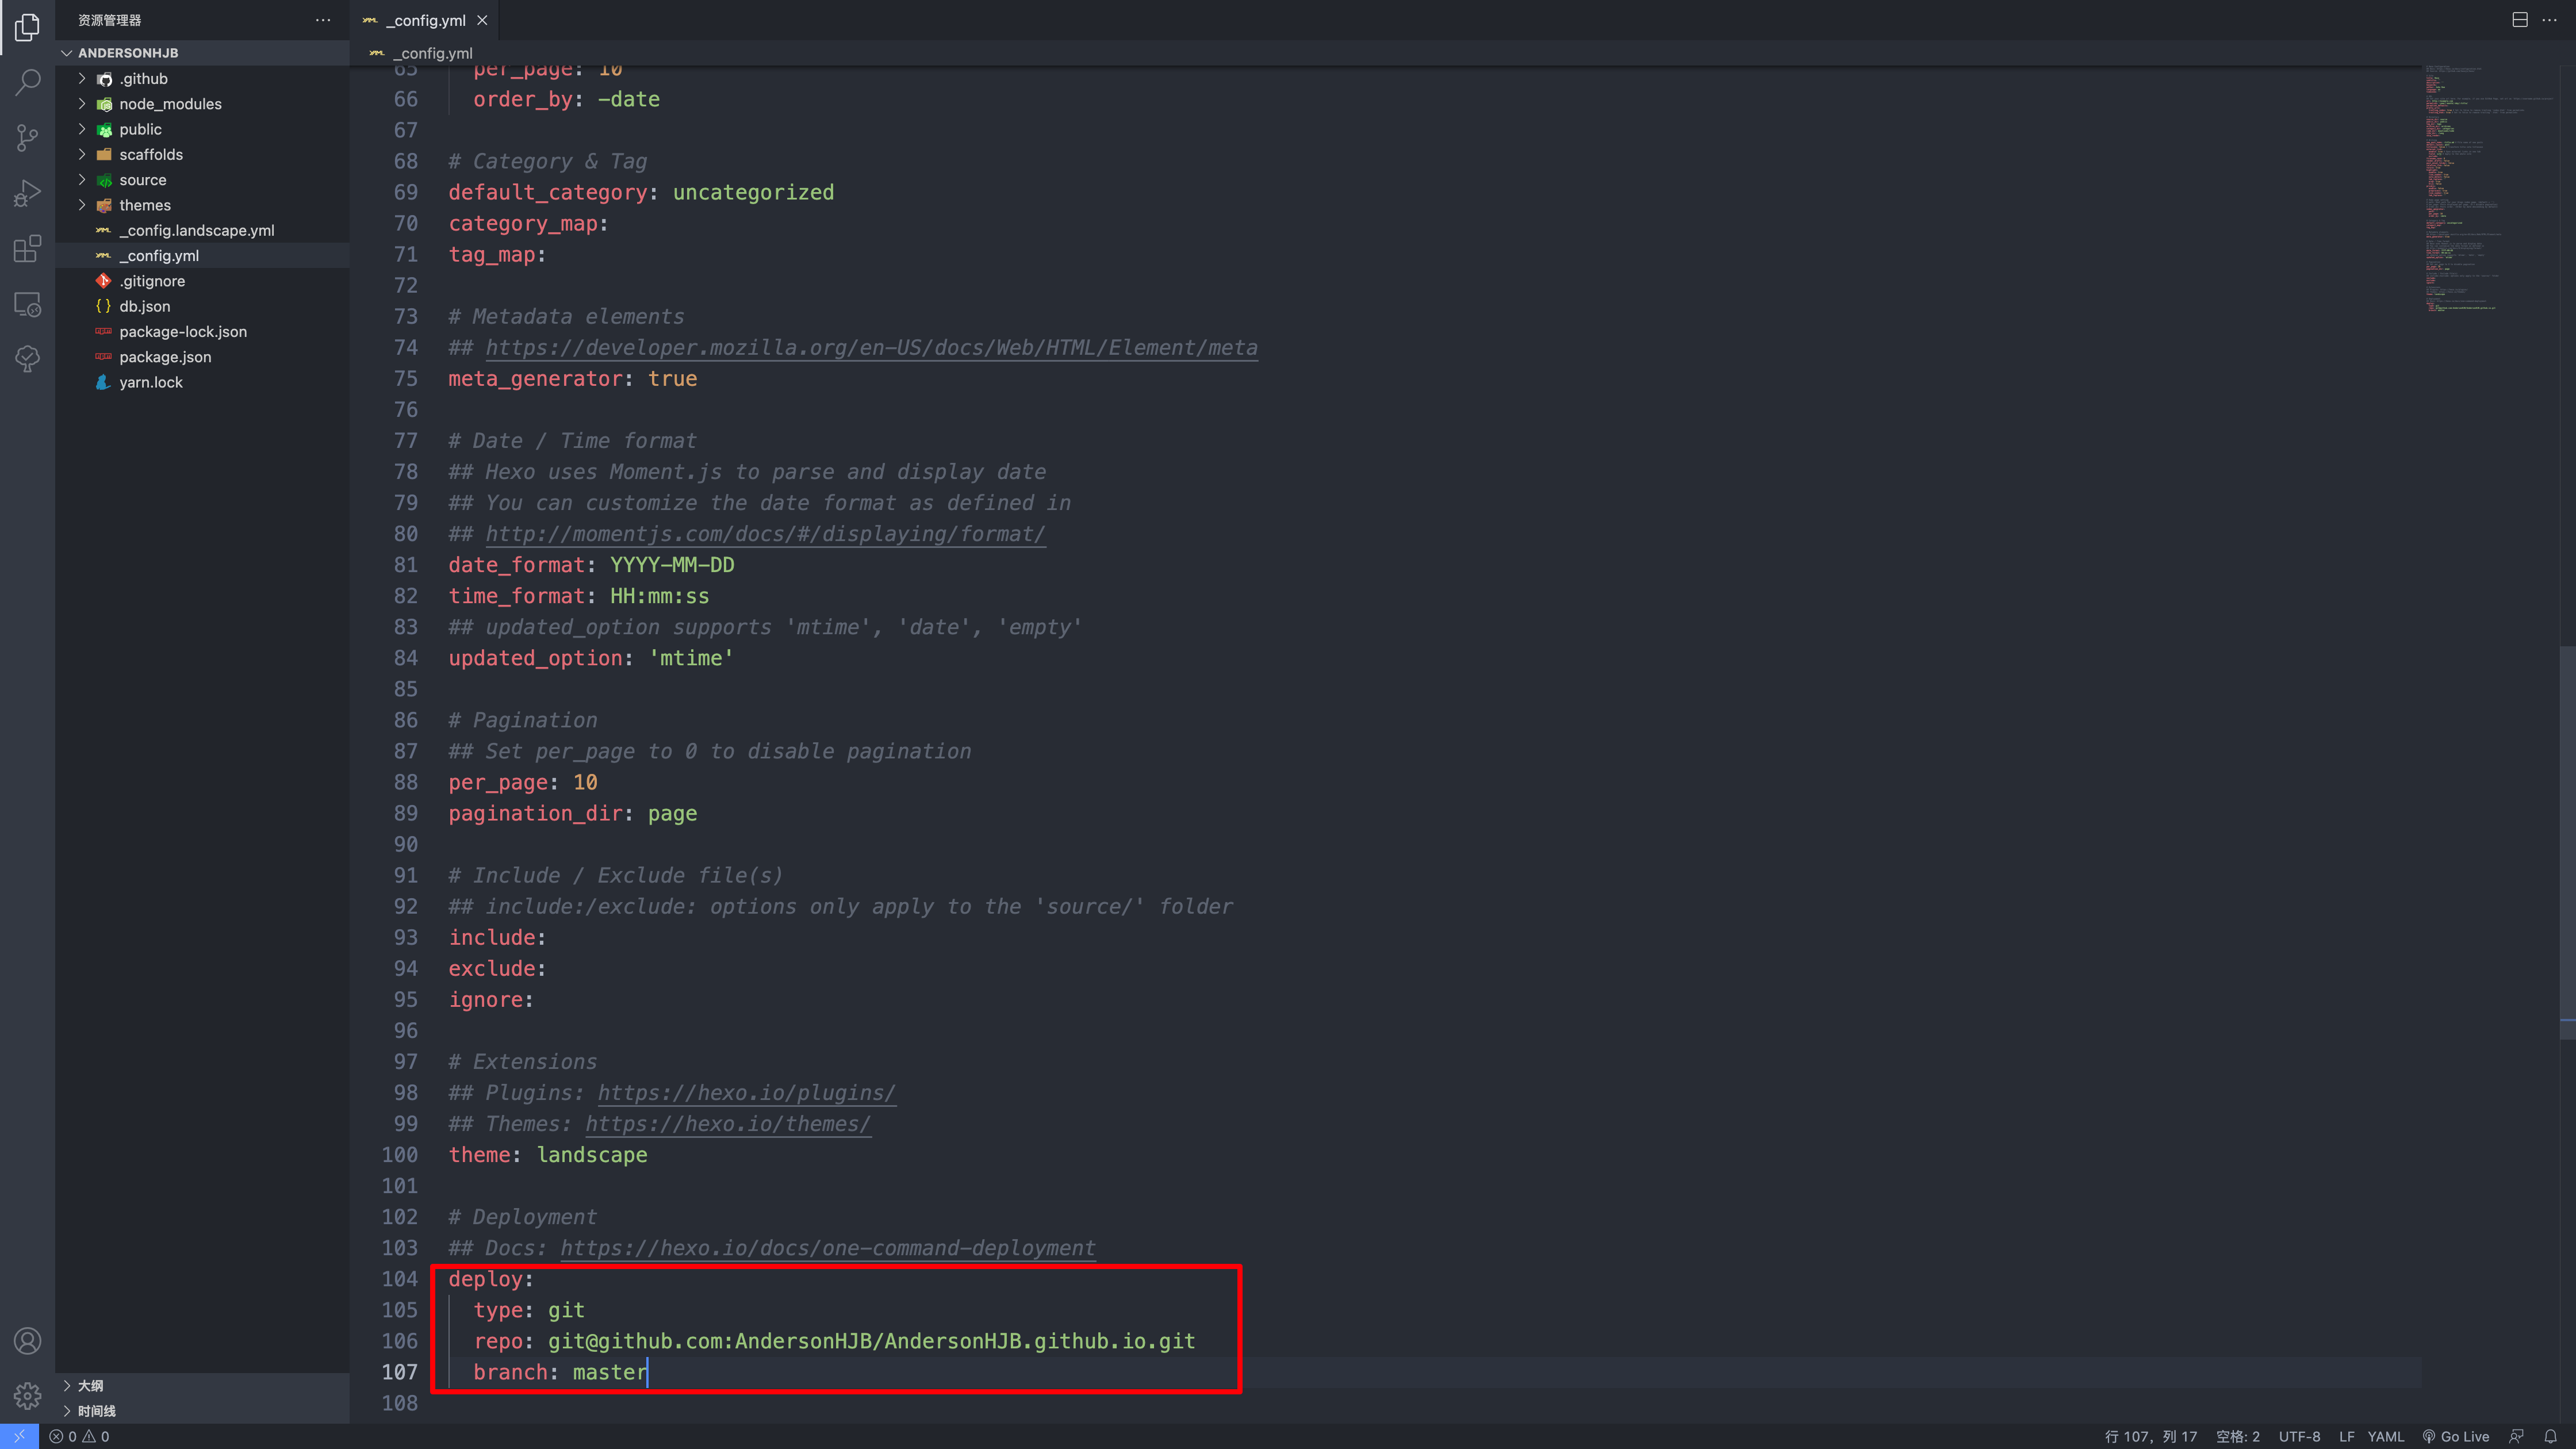
Task: Click the 'date_format: YYYY-MM-DD' line
Action: 591,565
